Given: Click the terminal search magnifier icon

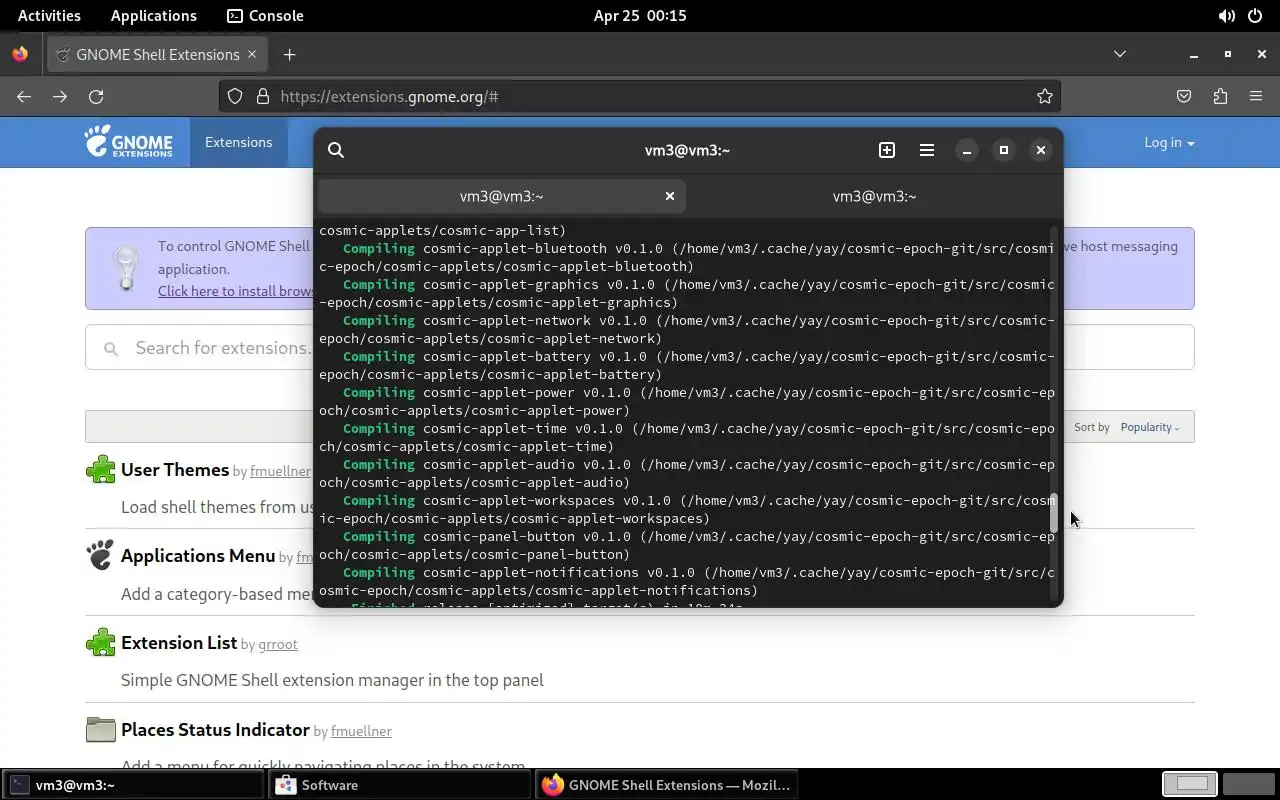Looking at the screenshot, I should tap(336, 150).
